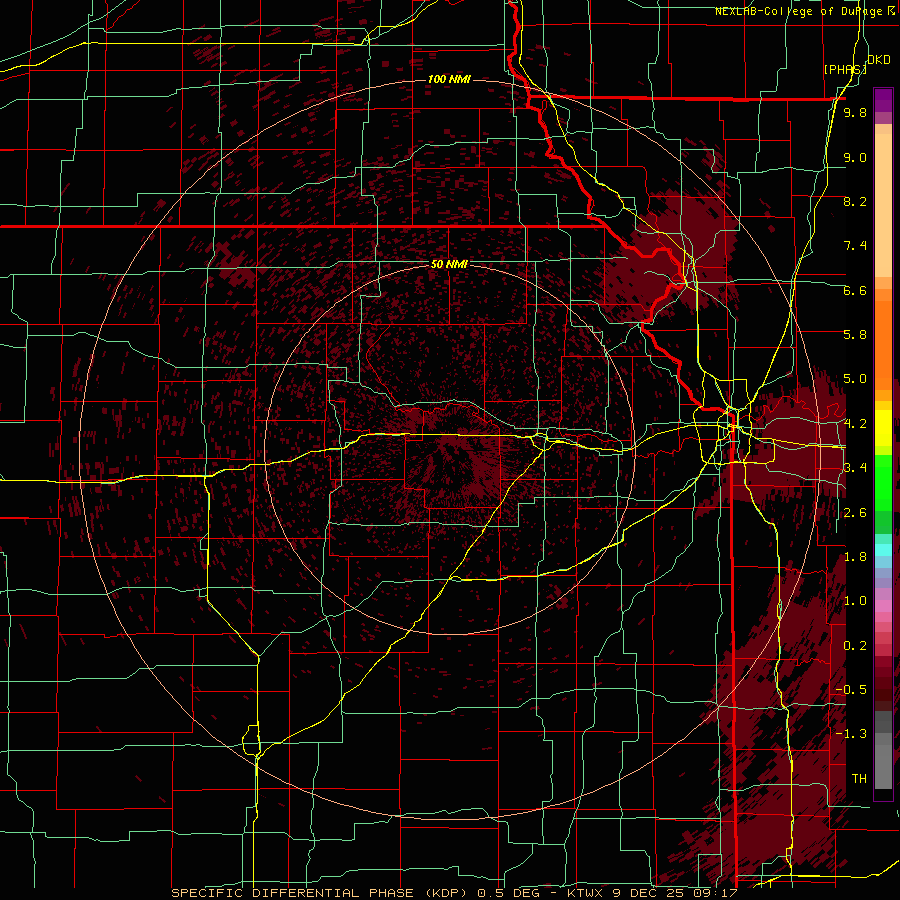Pick the bright yellow color bar segment

tap(883, 428)
